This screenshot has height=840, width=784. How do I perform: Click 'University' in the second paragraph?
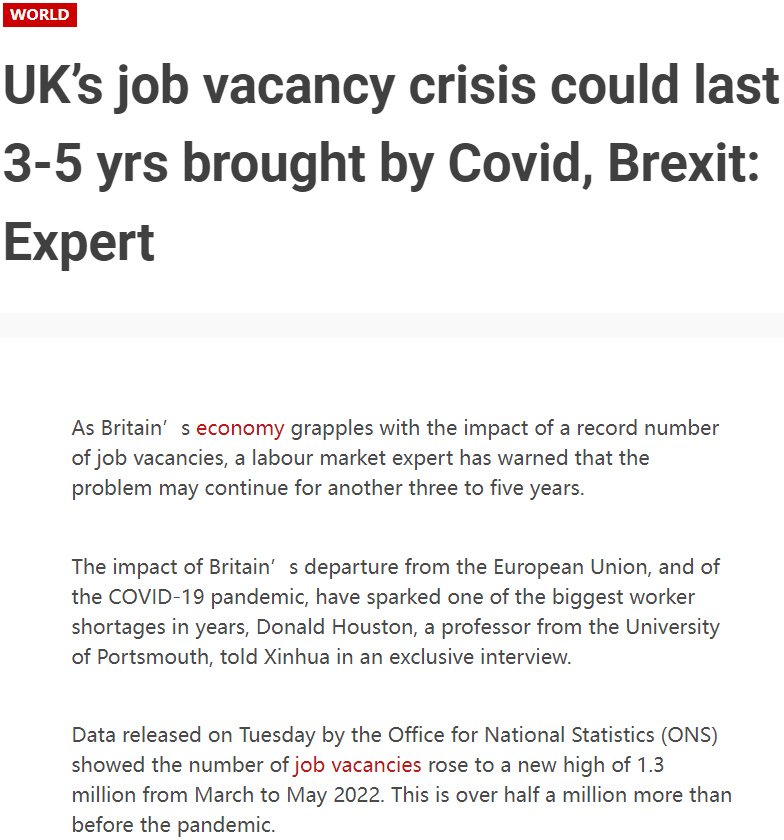672,627
